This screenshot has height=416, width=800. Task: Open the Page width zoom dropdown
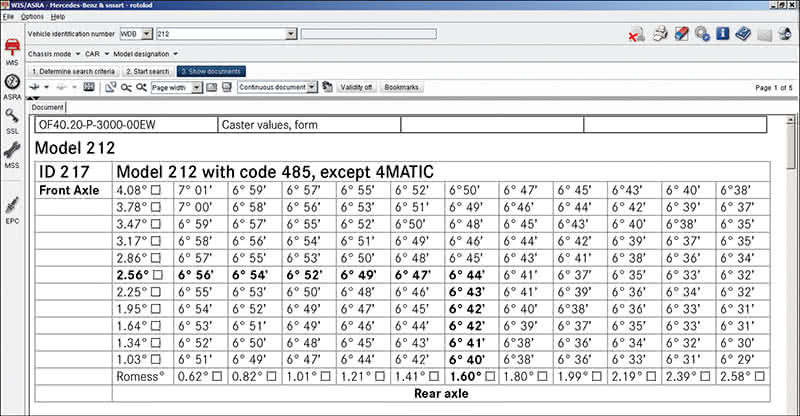196,88
